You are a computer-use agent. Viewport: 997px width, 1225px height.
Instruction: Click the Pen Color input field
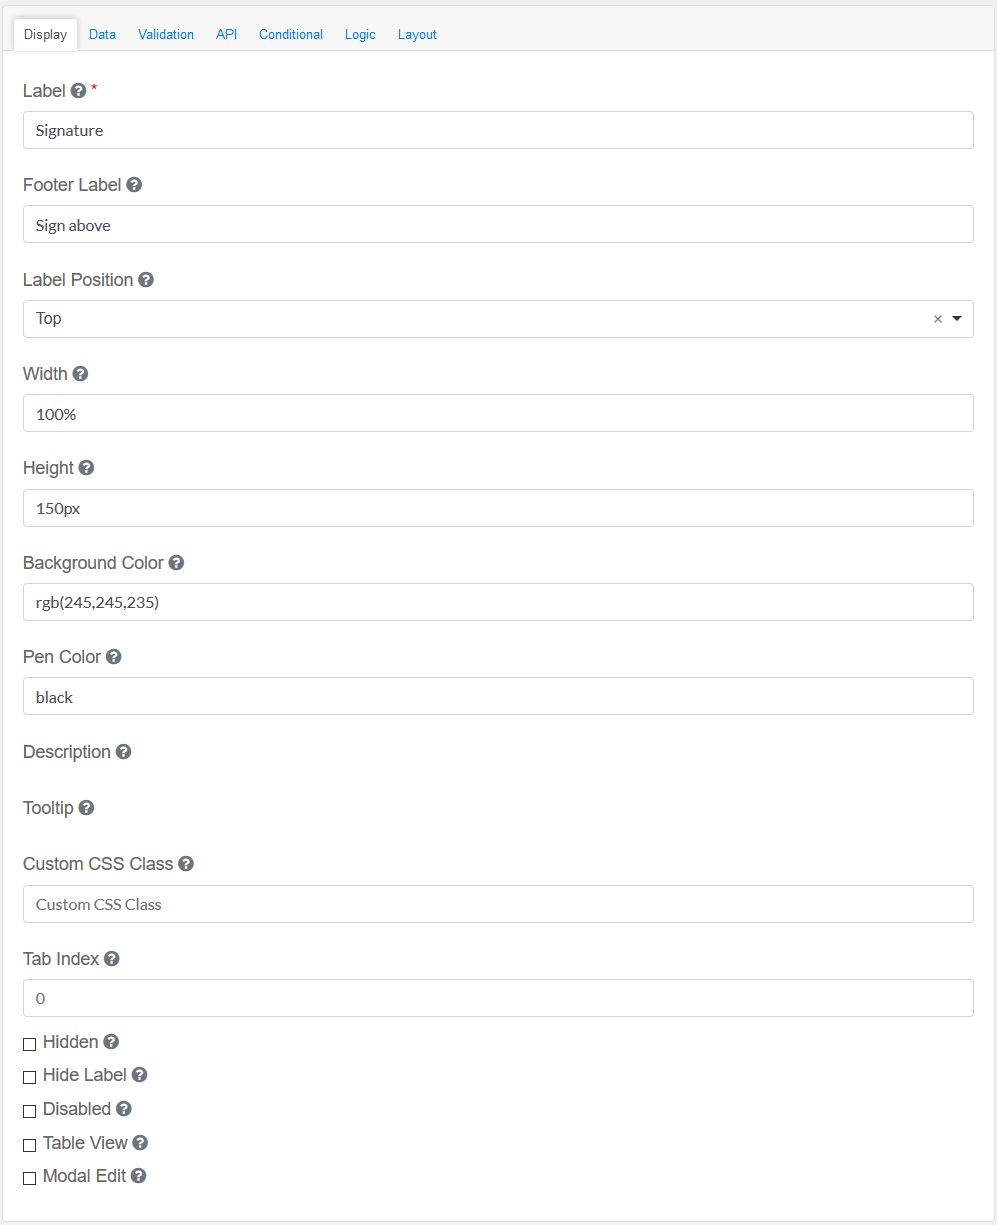pos(498,697)
